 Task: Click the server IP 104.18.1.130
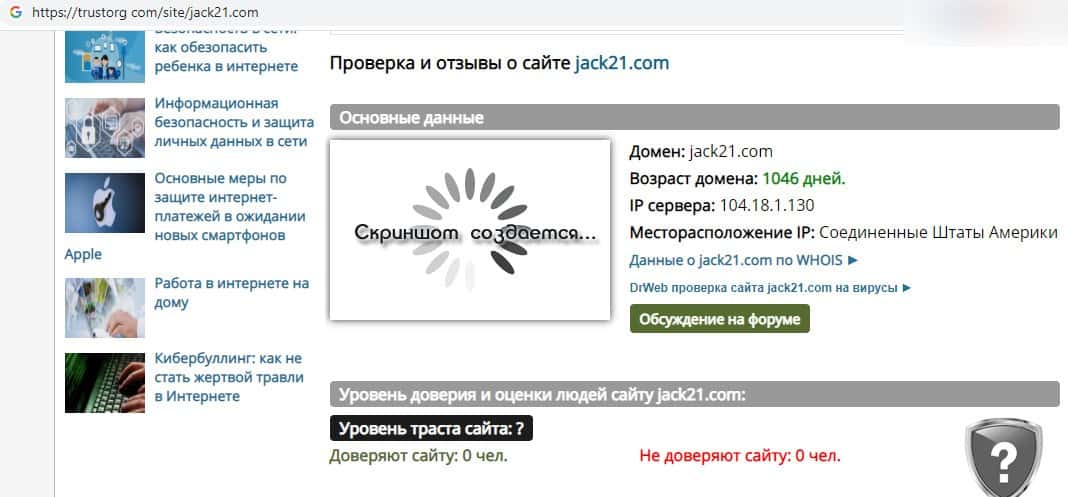tap(767, 206)
